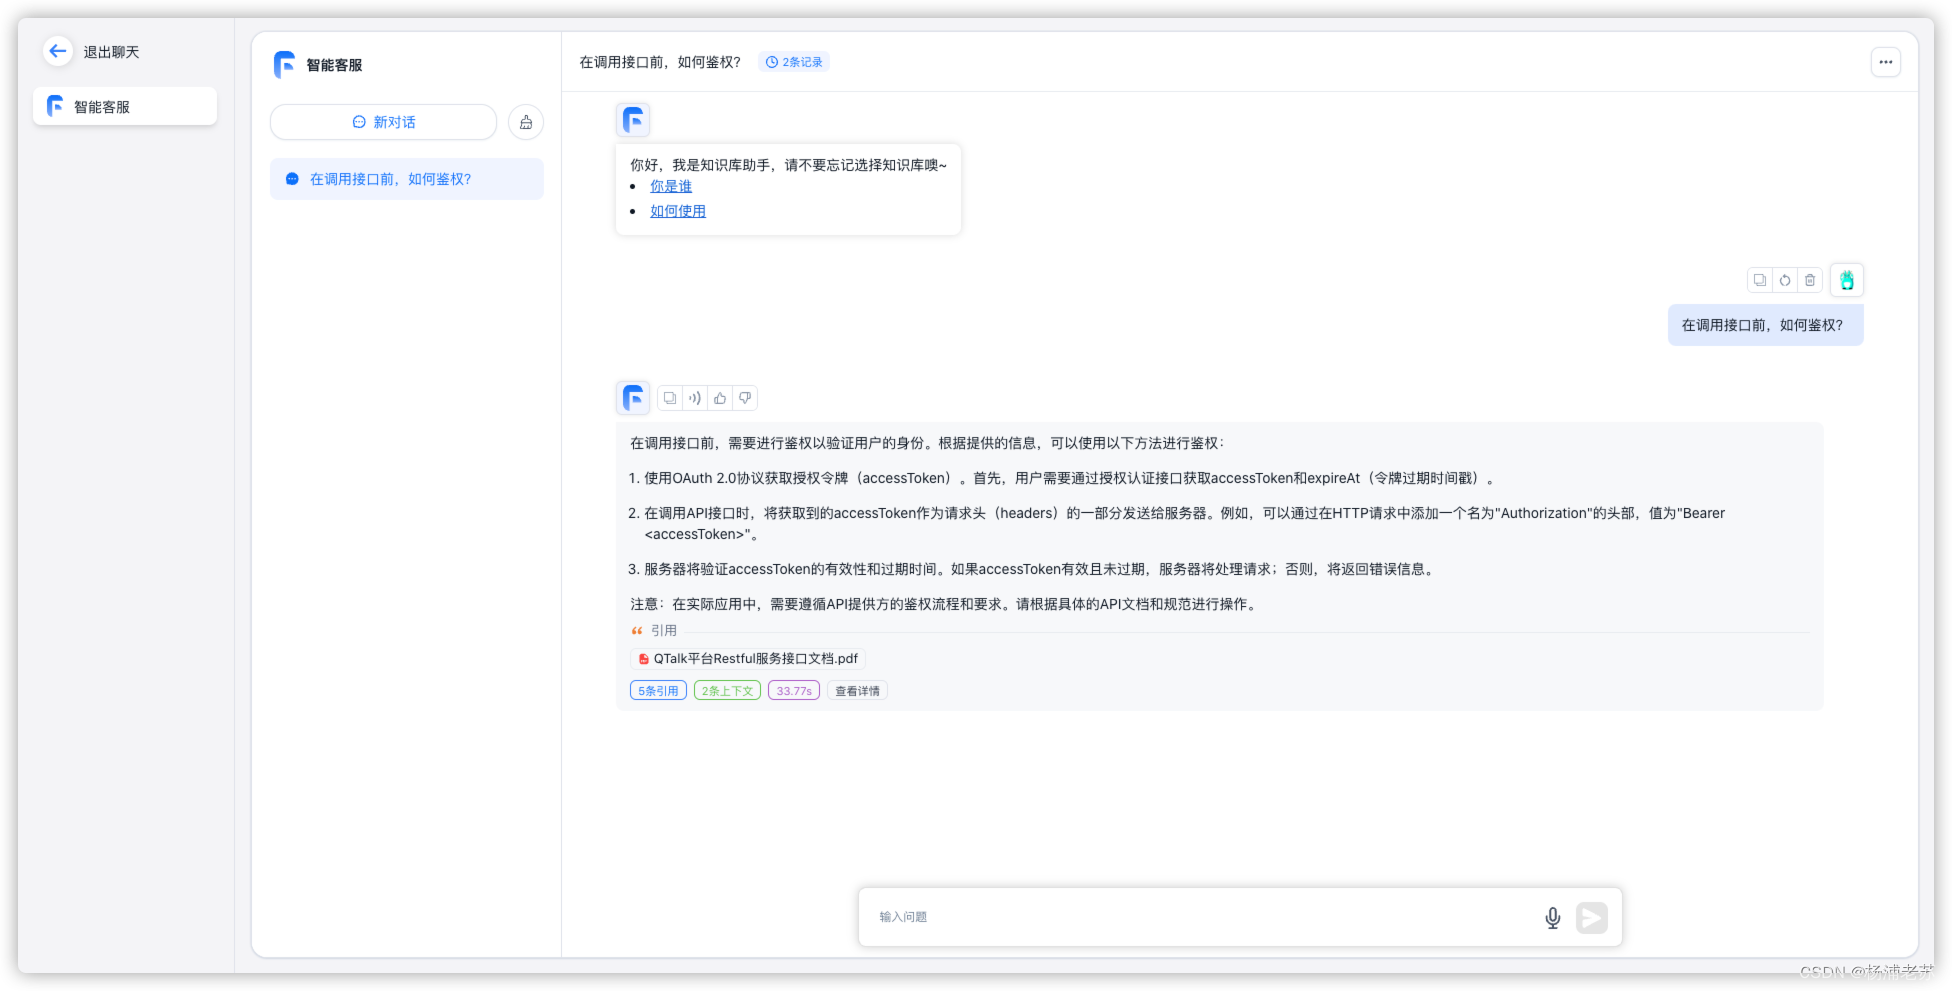The width and height of the screenshot is (1952, 991).
Task: Click the regenerate icon on the welcome message
Action: [1784, 280]
